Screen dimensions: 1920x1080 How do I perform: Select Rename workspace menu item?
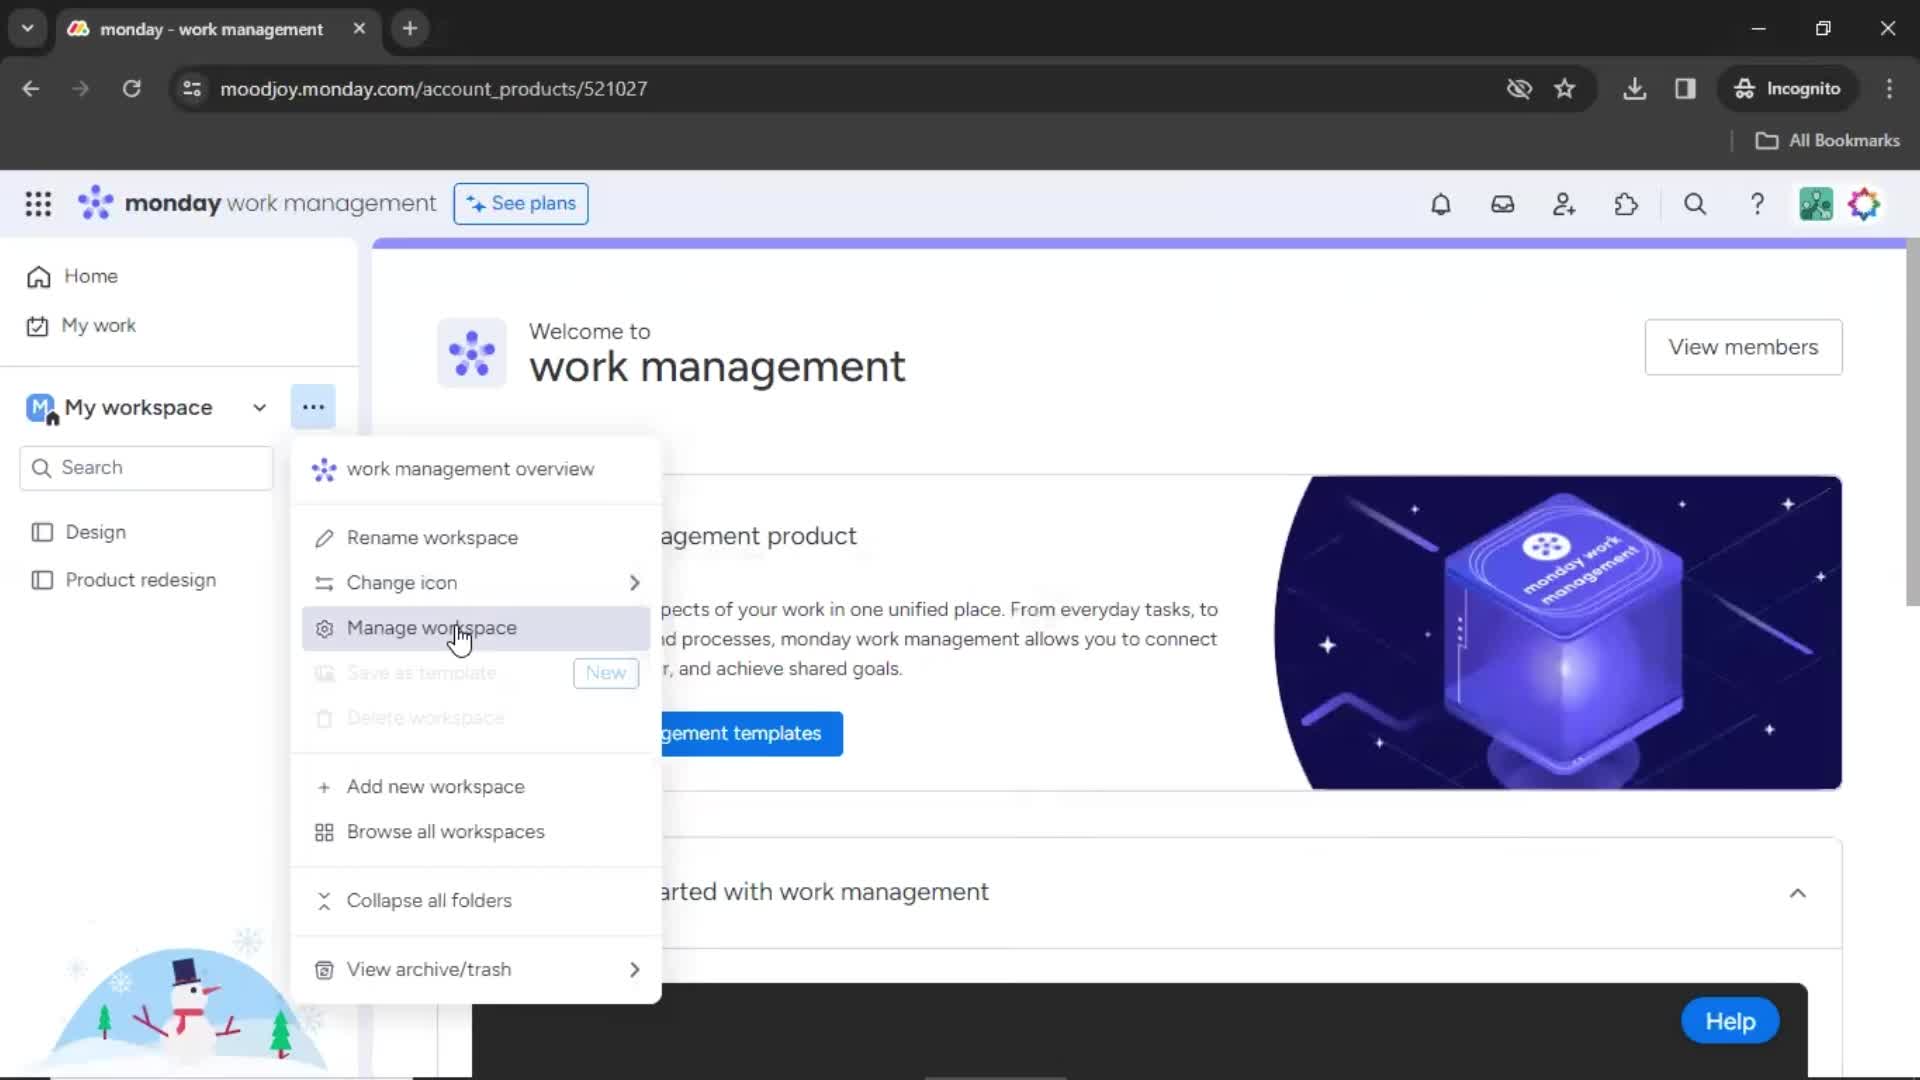coord(431,537)
